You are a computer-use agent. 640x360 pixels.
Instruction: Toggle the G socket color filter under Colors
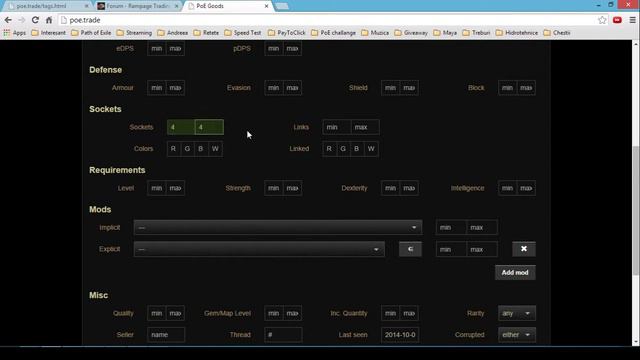pos(187,149)
